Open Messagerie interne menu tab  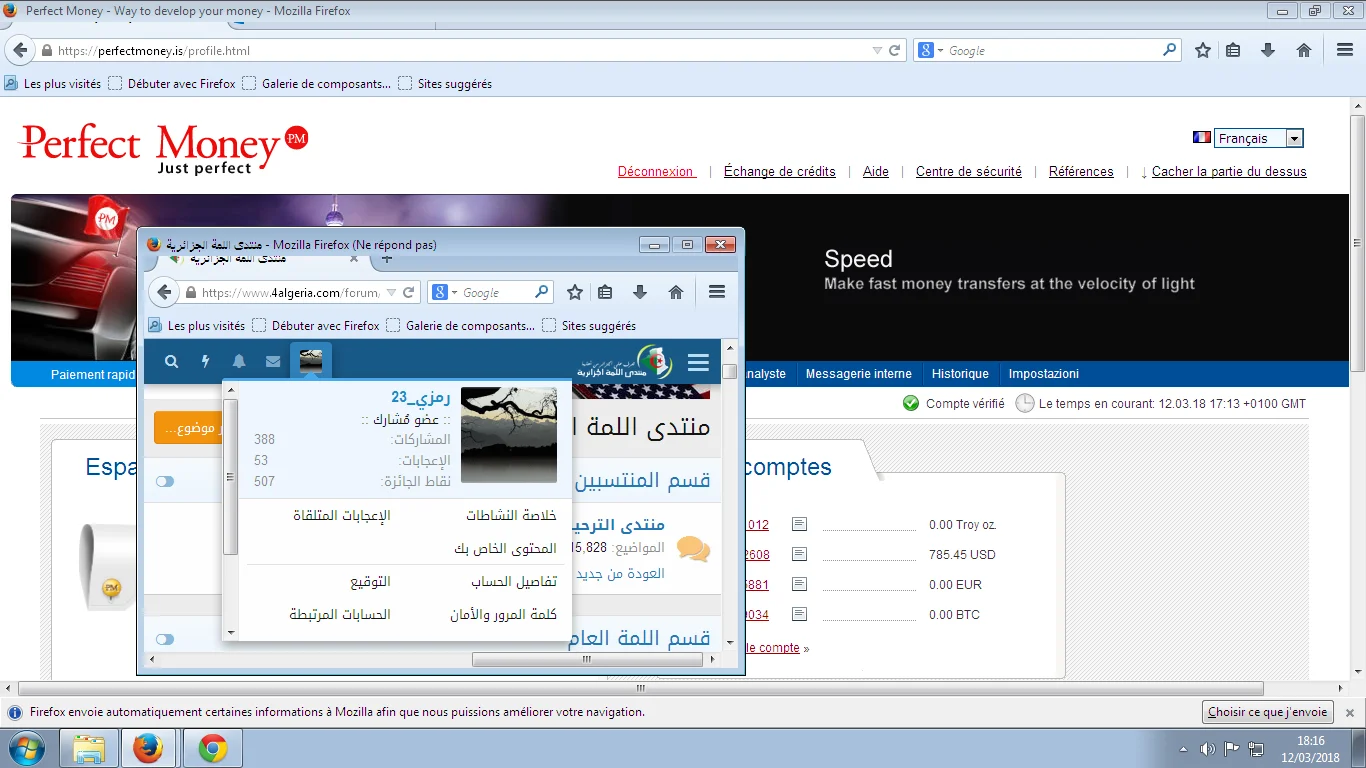tap(859, 374)
